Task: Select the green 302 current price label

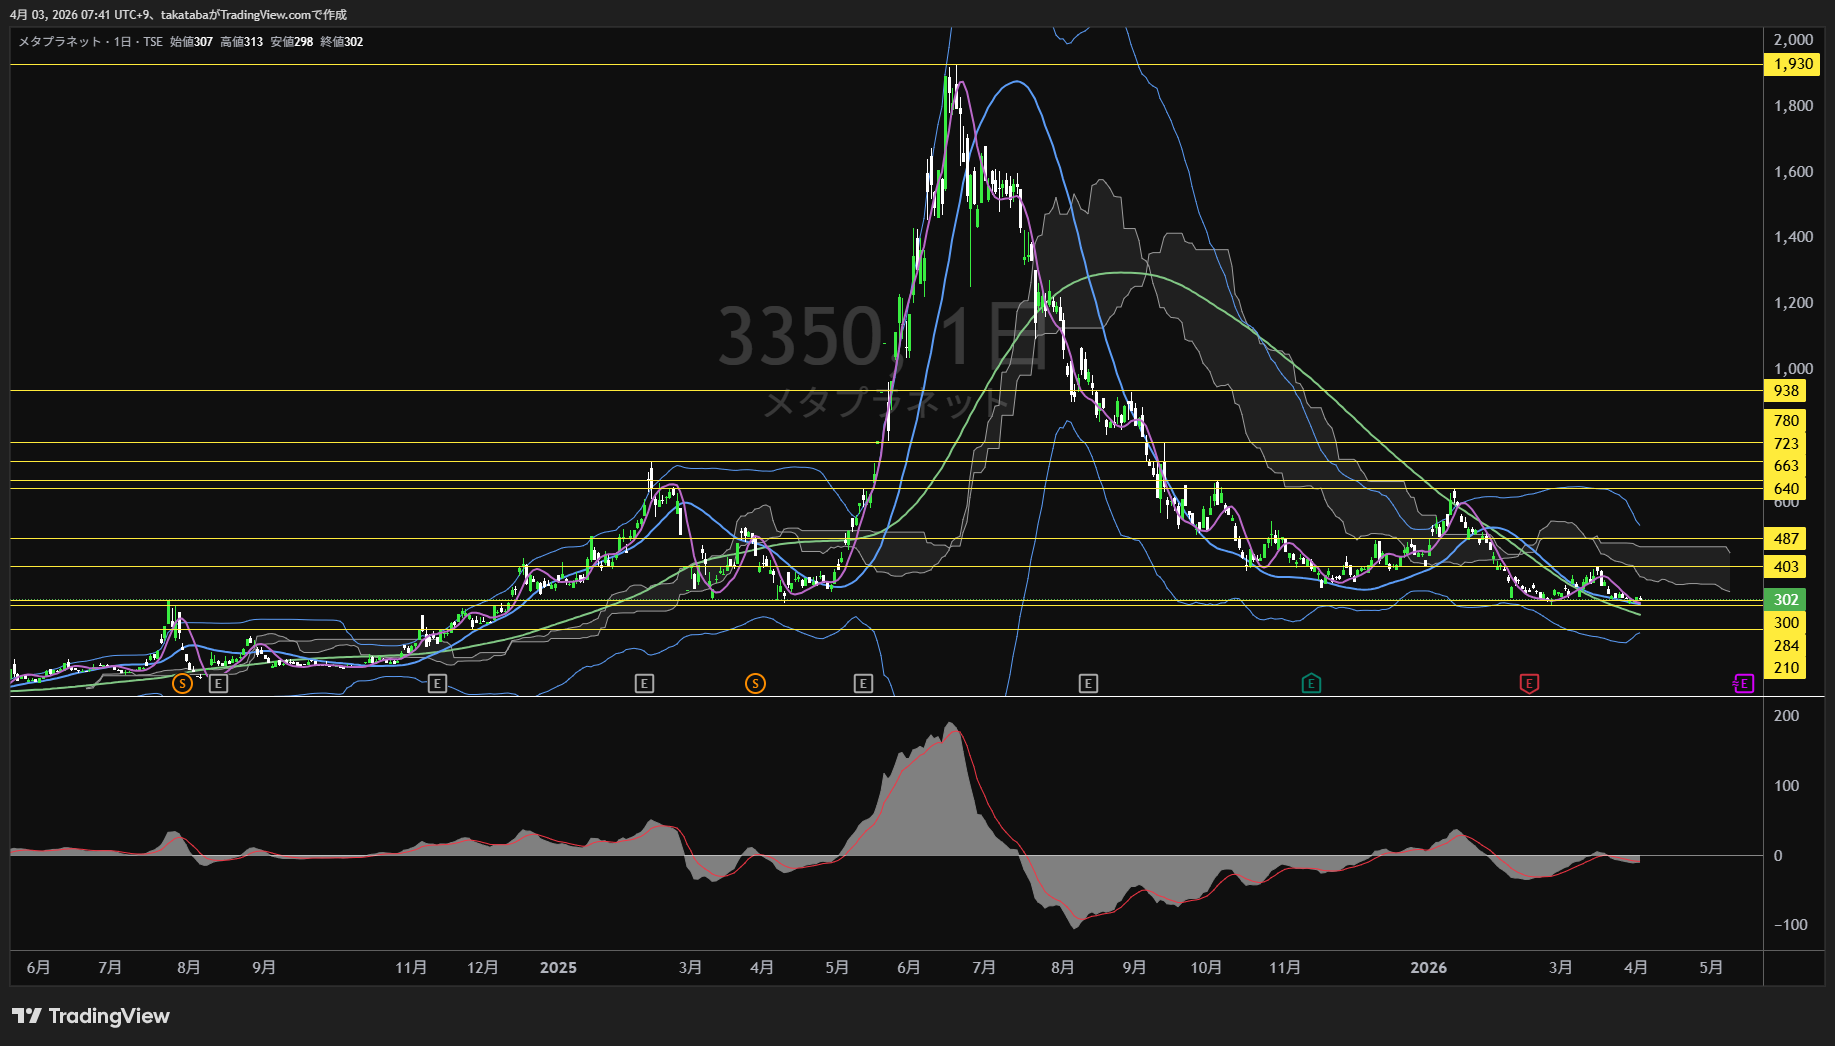Action: tap(1786, 600)
